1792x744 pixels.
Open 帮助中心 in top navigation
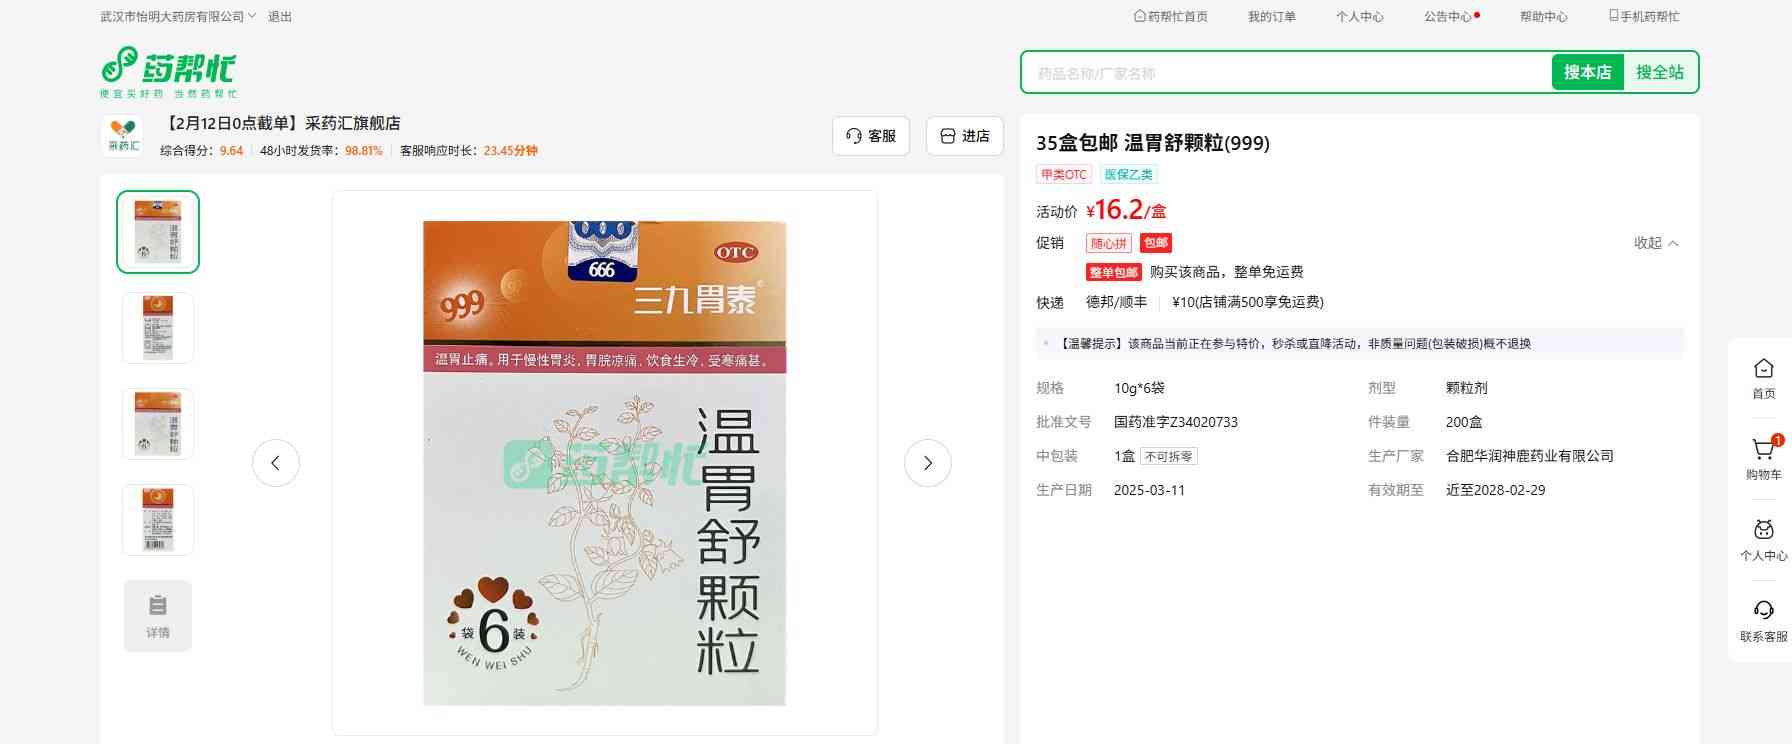click(x=1543, y=16)
